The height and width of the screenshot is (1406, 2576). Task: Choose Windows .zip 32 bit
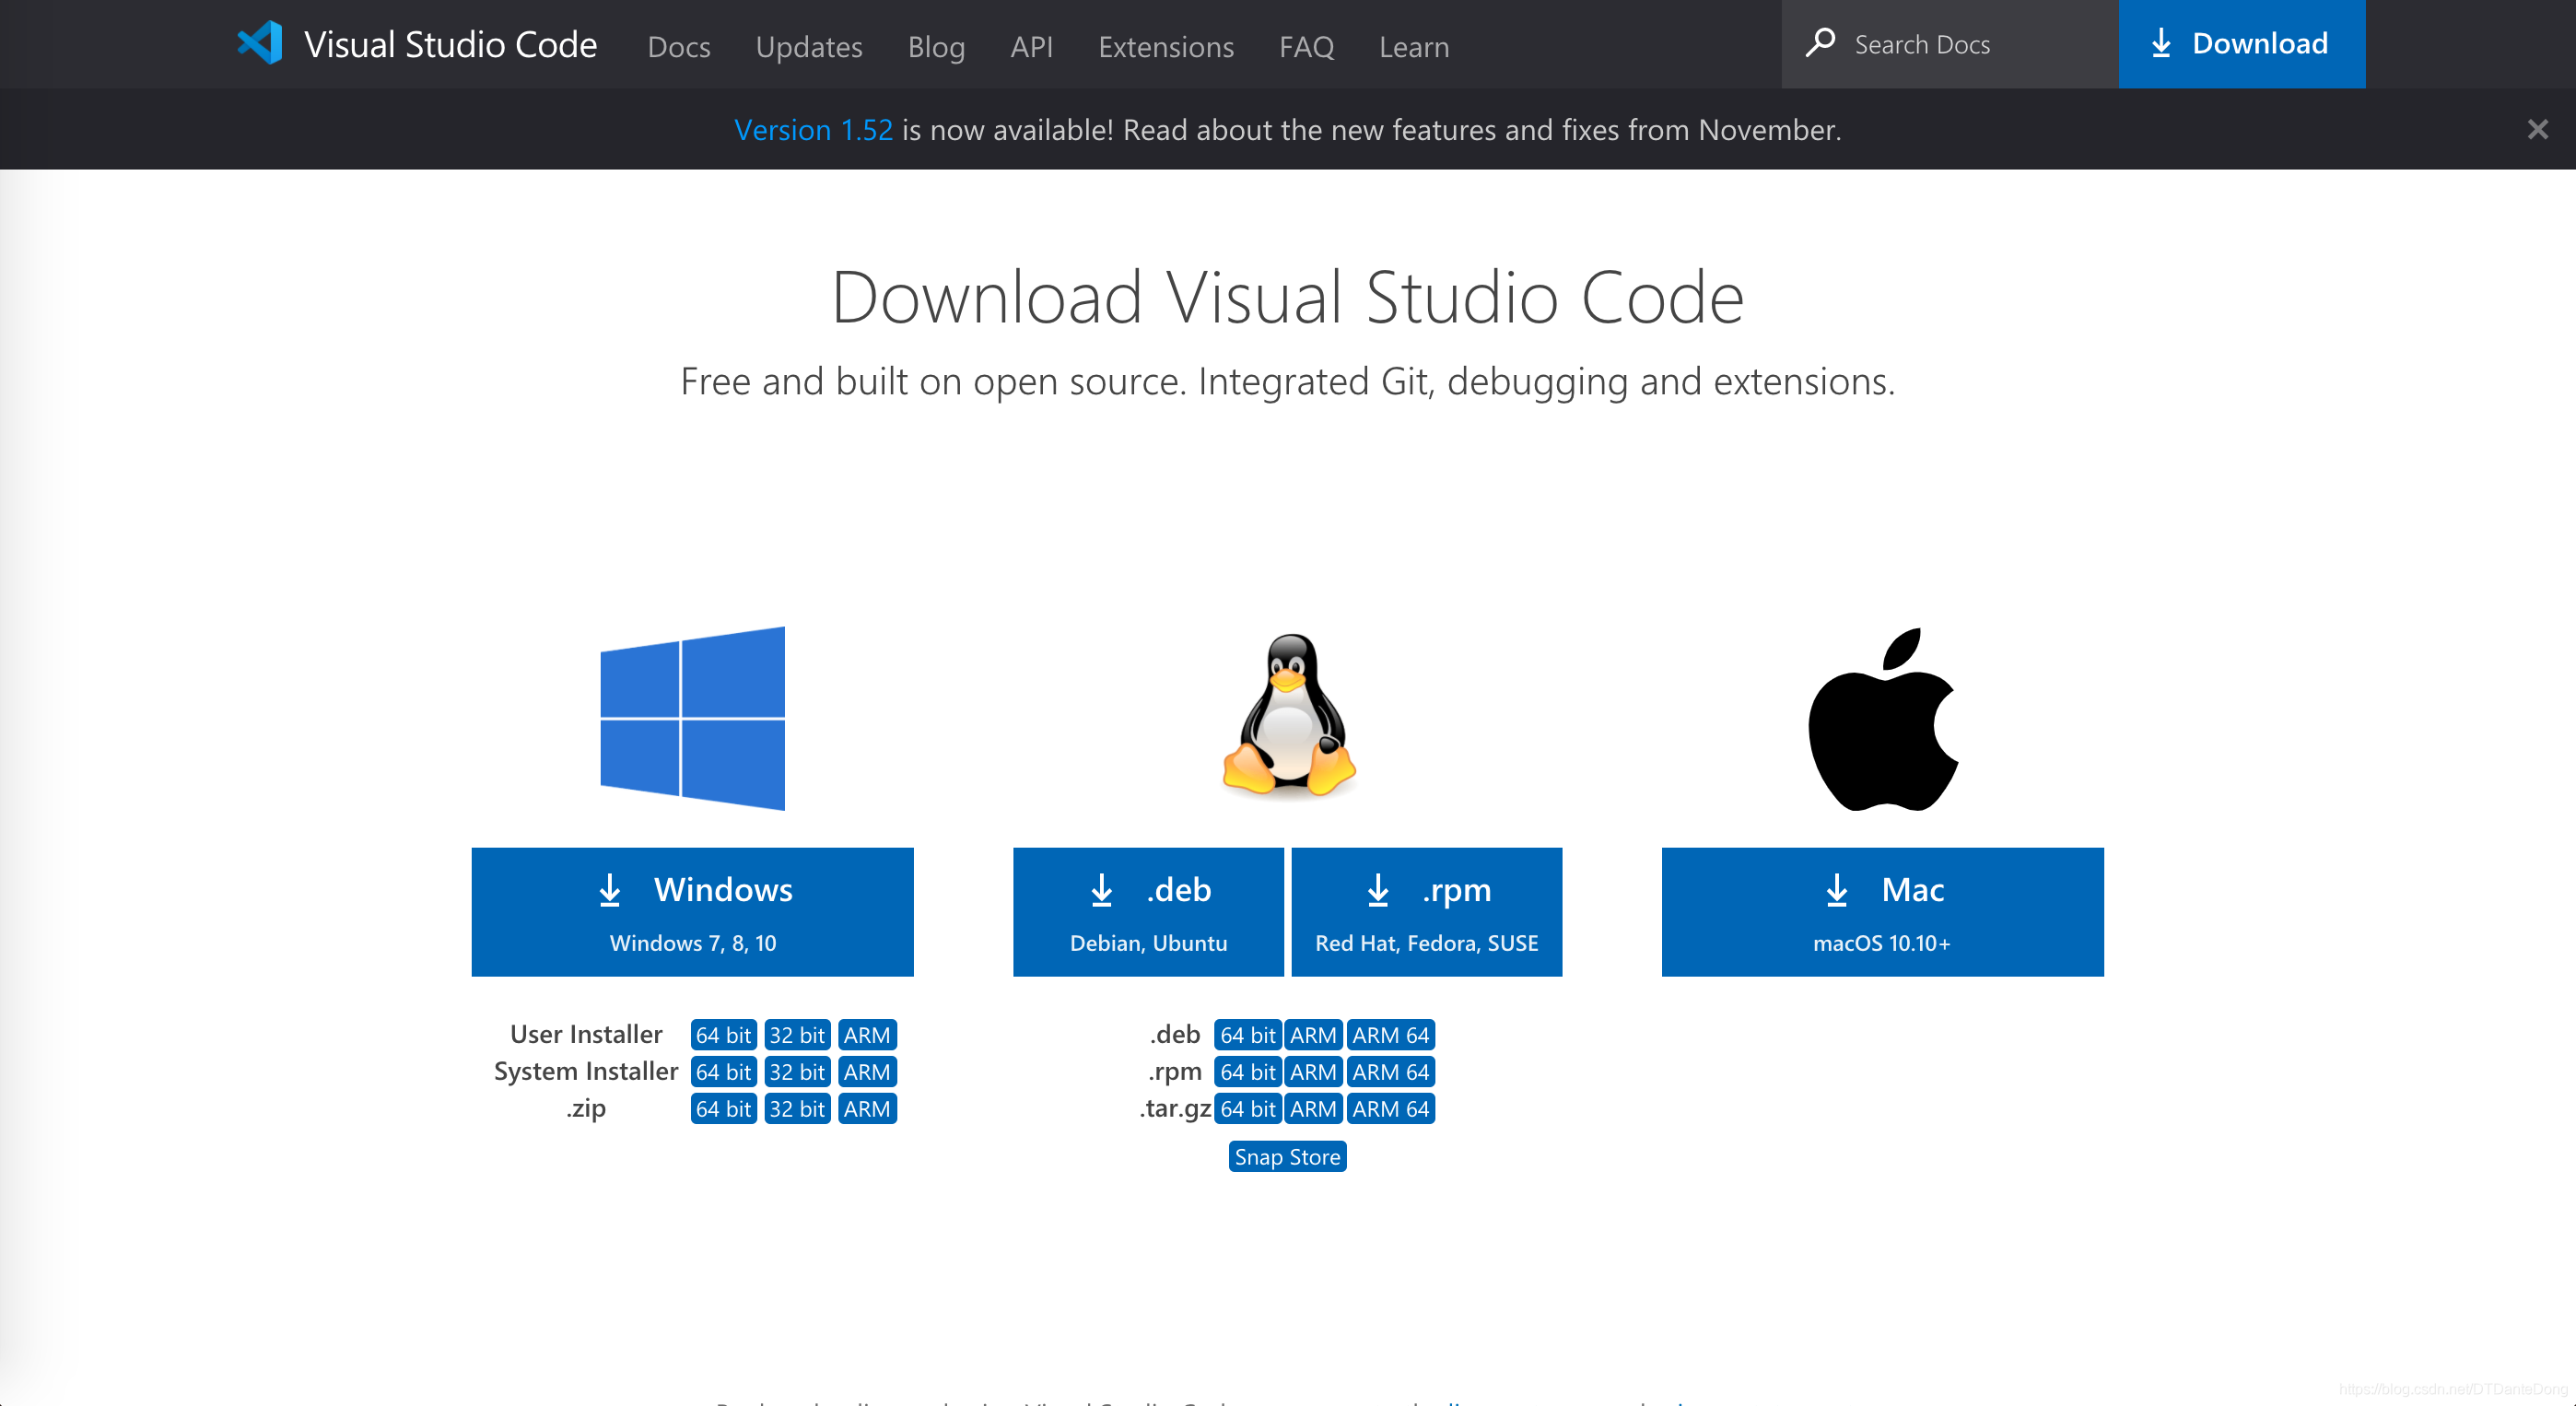click(797, 1109)
